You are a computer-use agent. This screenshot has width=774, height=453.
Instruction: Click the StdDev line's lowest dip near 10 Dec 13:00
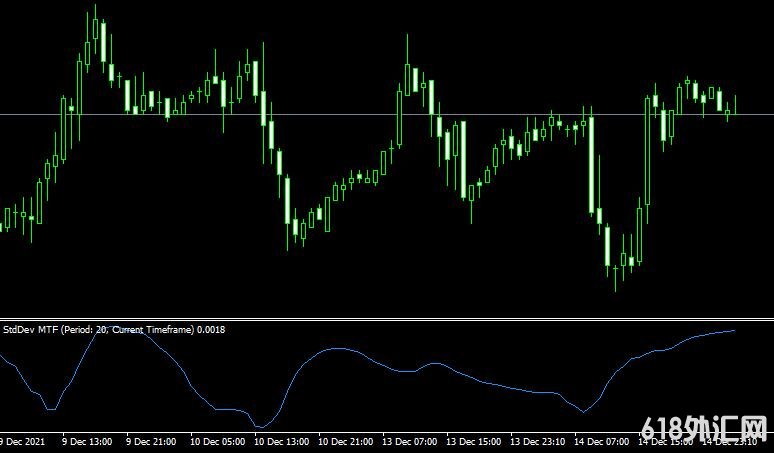[x=262, y=426]
